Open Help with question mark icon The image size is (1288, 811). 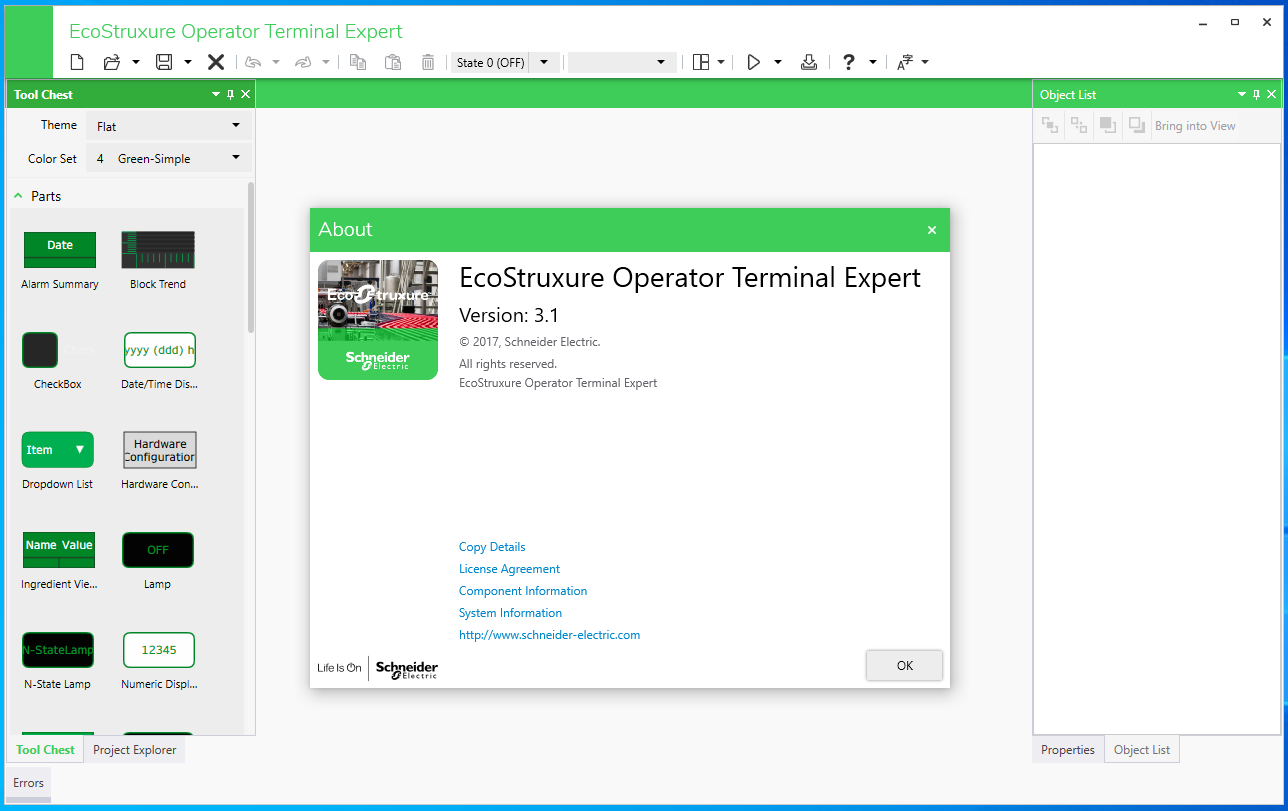point(849,62)
